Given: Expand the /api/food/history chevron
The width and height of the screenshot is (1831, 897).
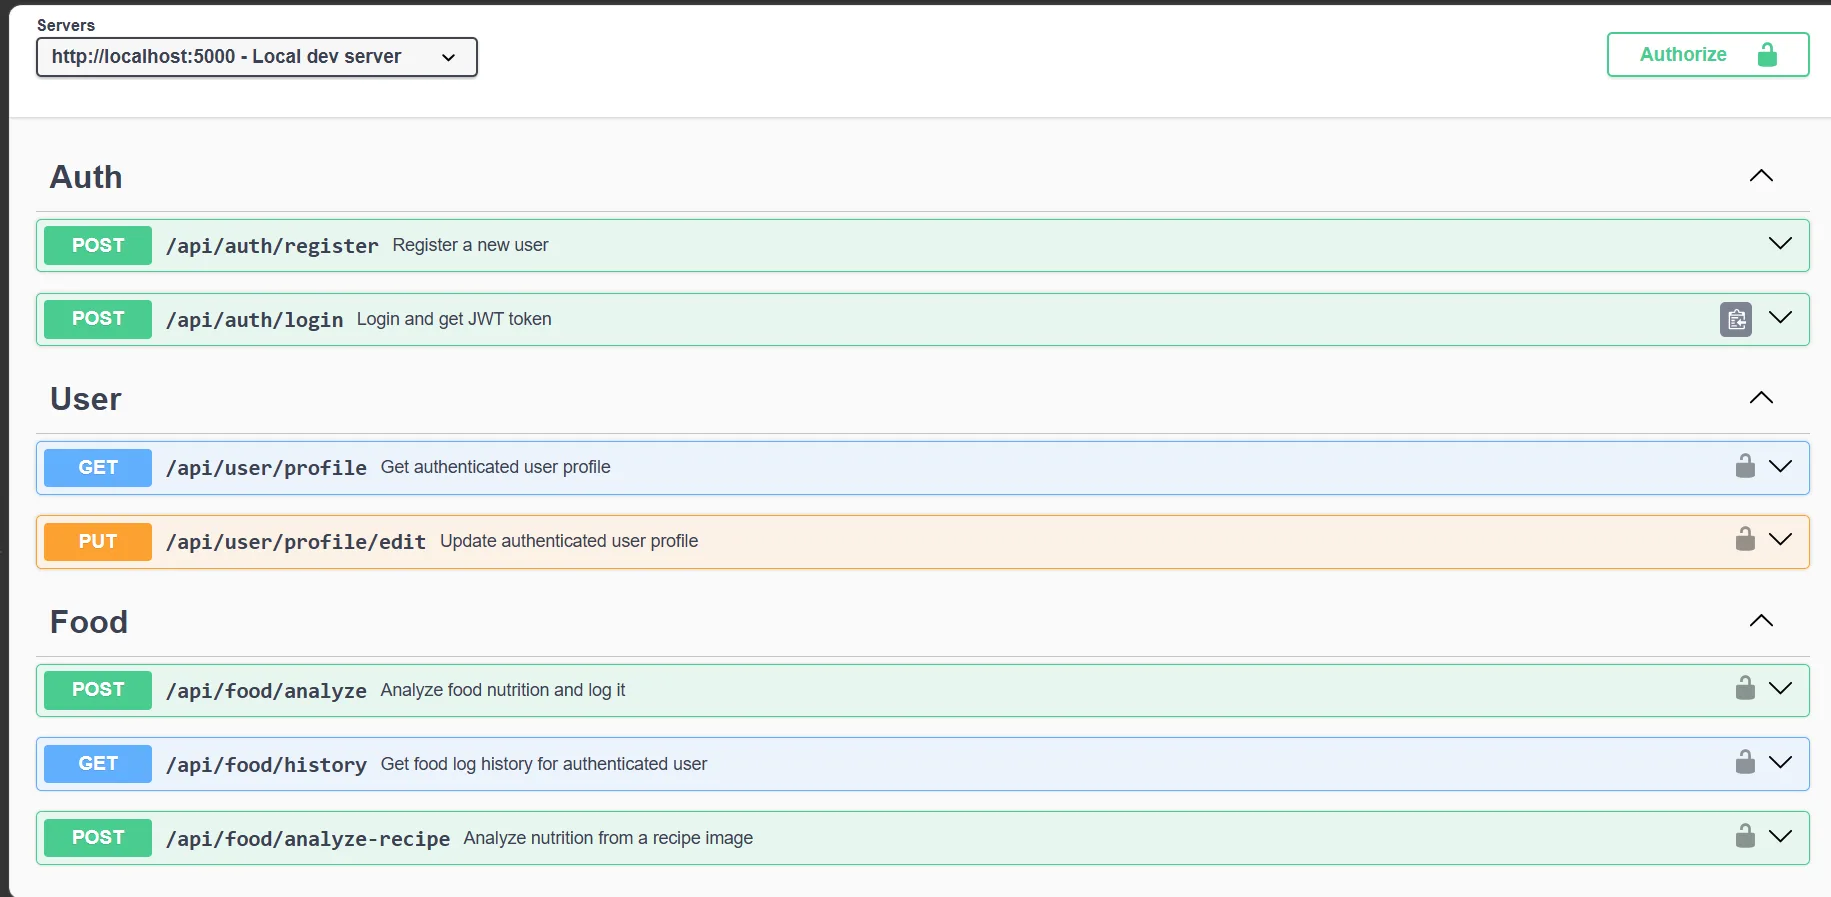Looking at the screenshot, I should [x=1780, y=763].
